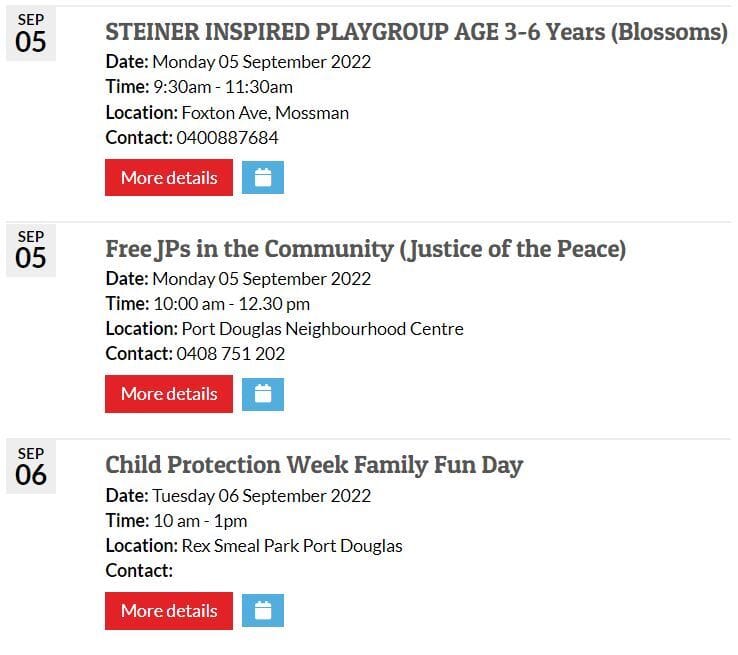The image size is (738, 655).
Task: Click contact number 0400887684
Action: coord(227,137)
